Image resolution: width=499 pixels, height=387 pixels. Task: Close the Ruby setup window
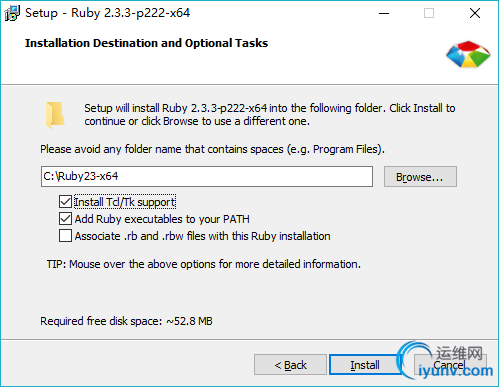tap(475, 13)
